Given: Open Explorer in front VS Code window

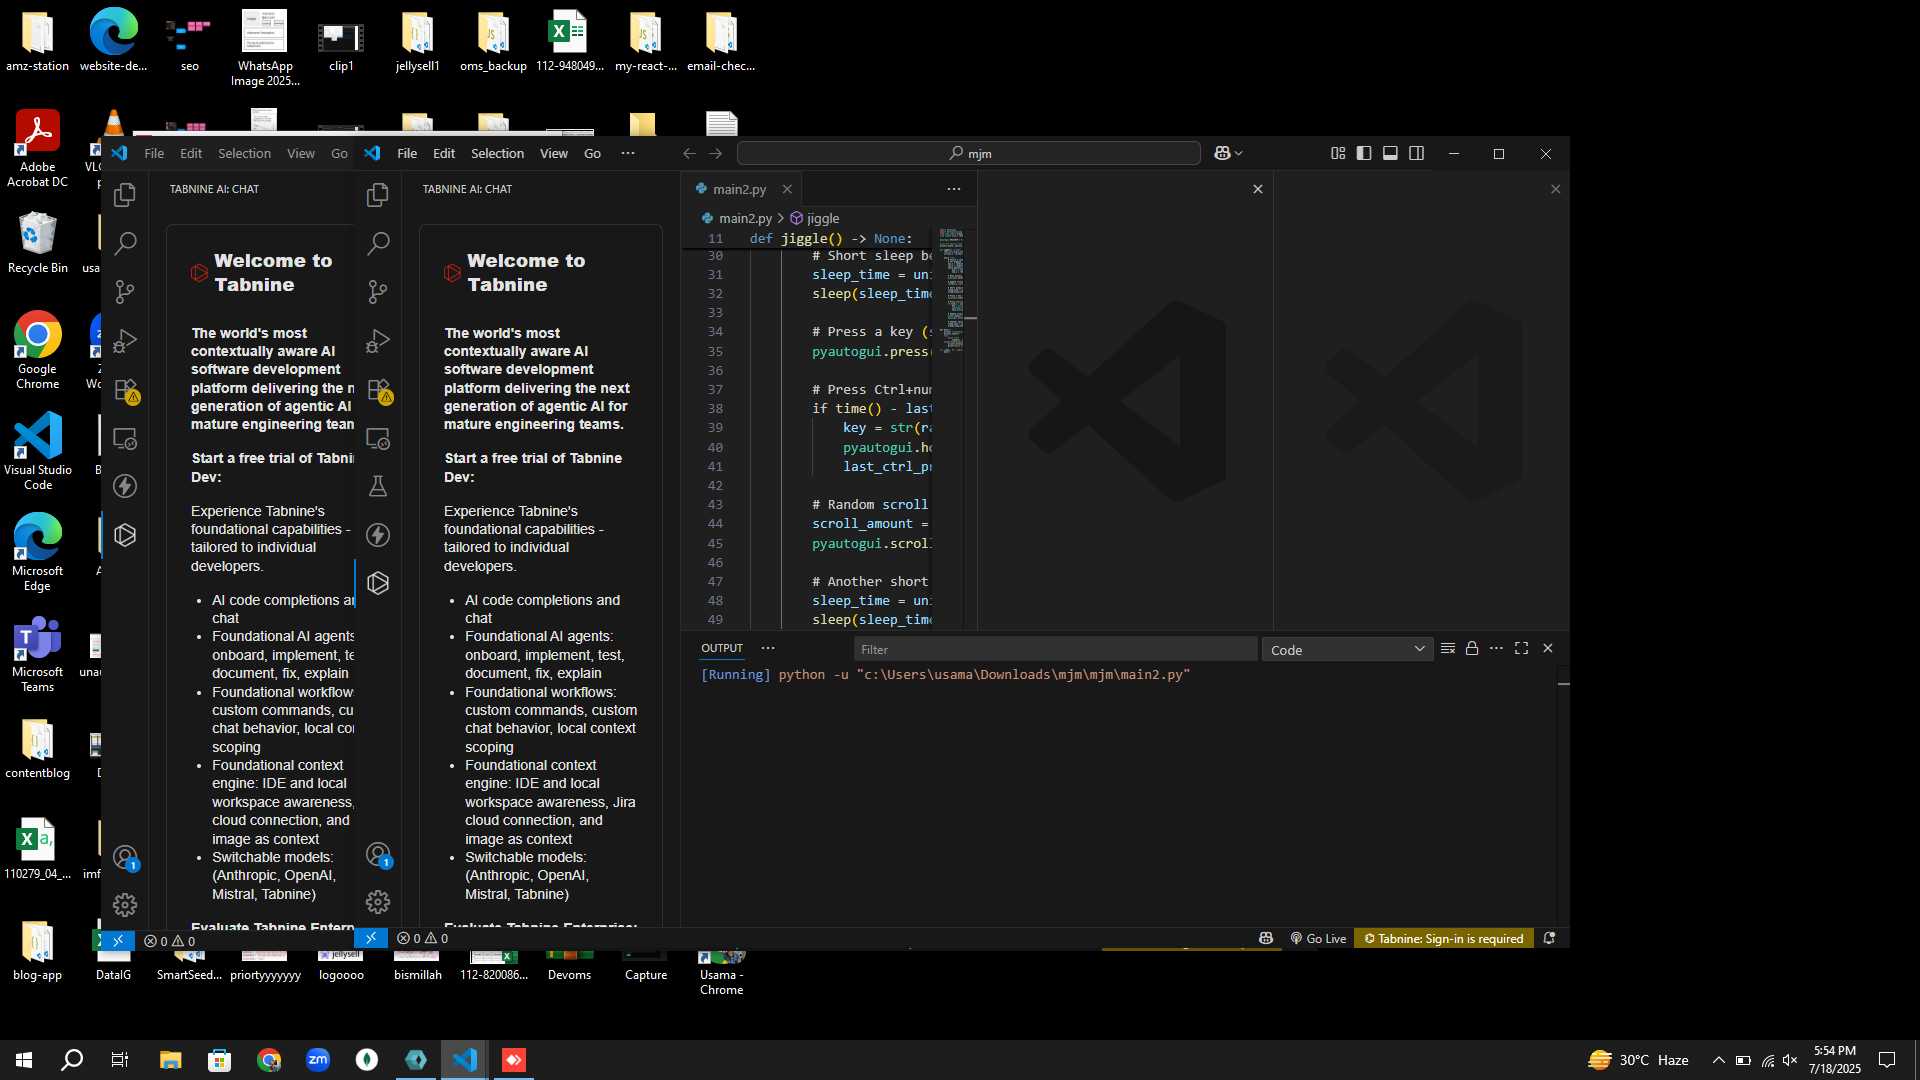Looking at the screenshot, I should tap(378, 195).
